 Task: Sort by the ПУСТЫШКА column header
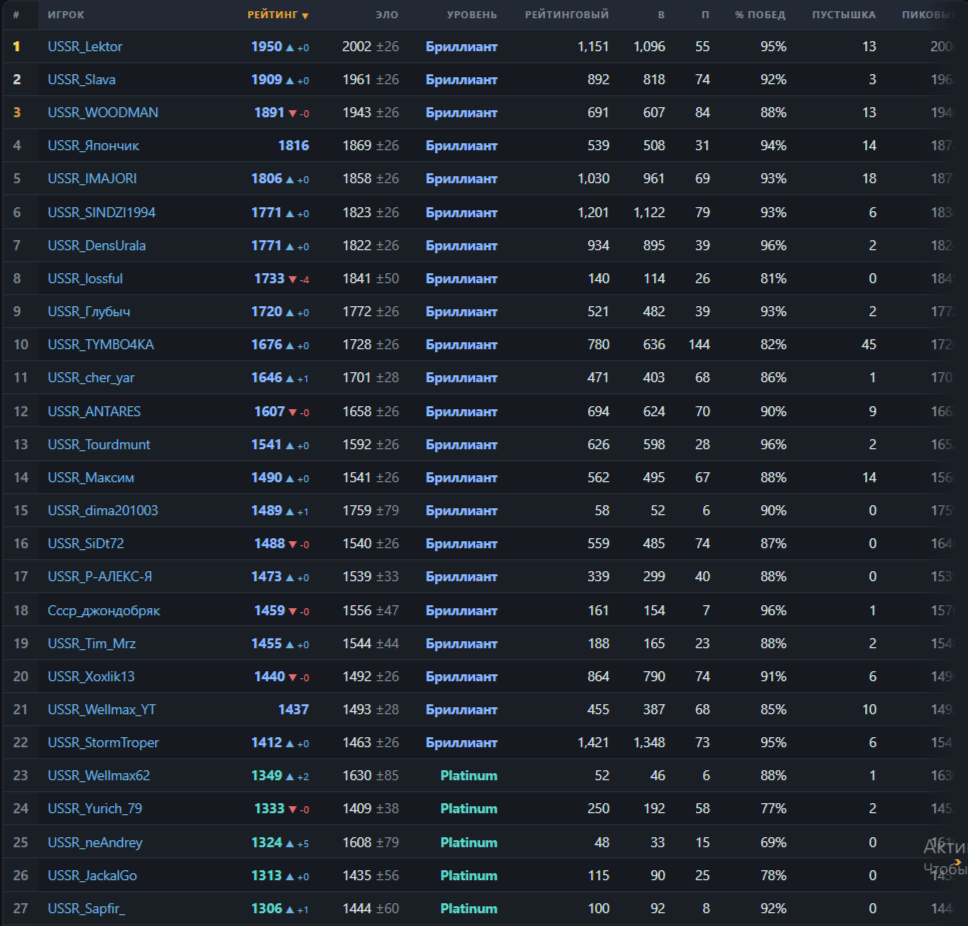click(843, 15)
